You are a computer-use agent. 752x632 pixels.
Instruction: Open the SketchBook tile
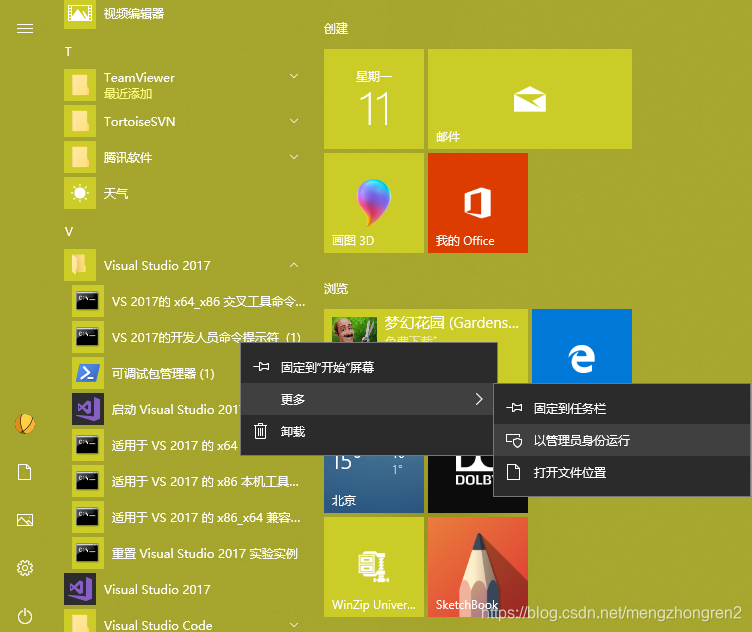point(478,566)
